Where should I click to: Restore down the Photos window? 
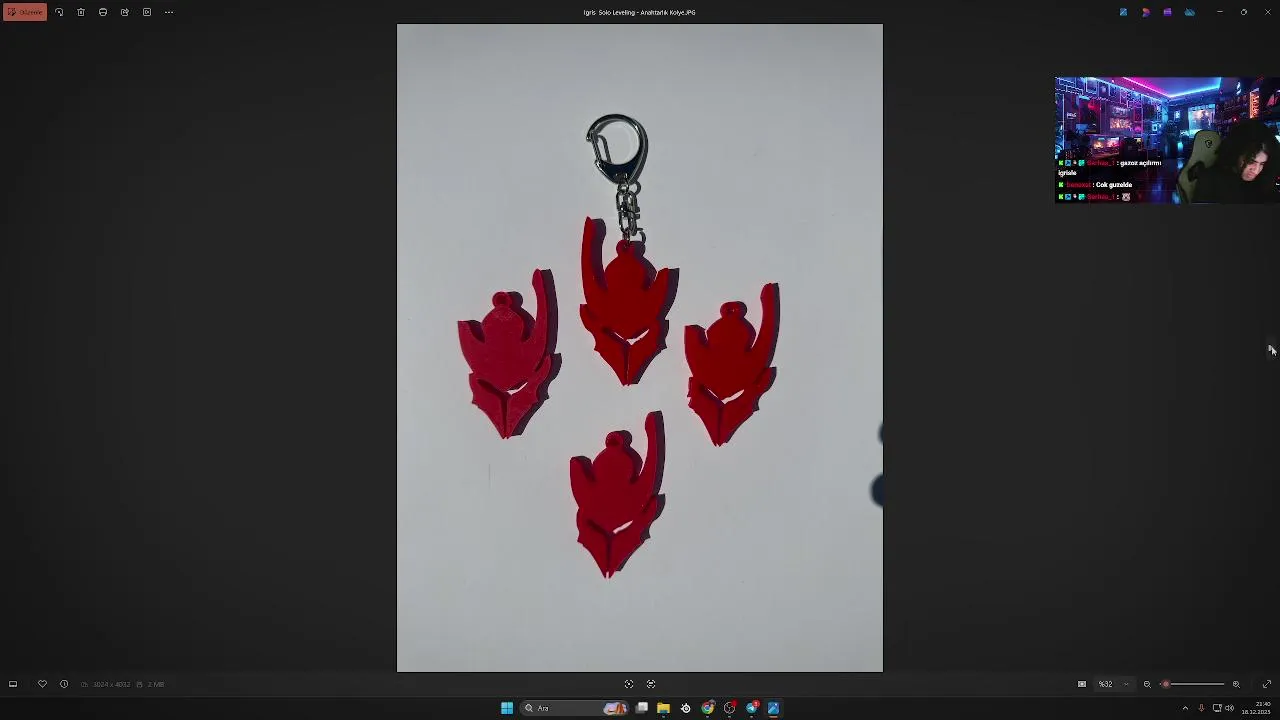(1244, 12)
